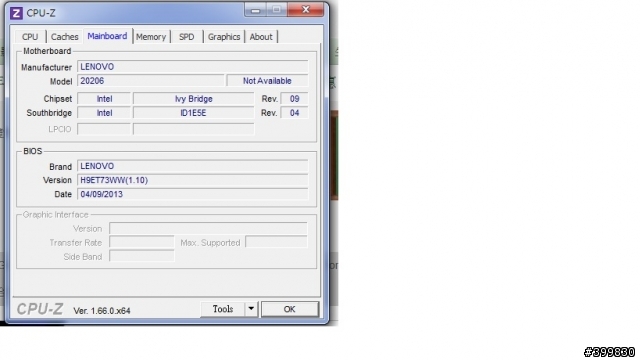Go to the Memory tab
Screen dimensions: 640x360
(151, 37)
